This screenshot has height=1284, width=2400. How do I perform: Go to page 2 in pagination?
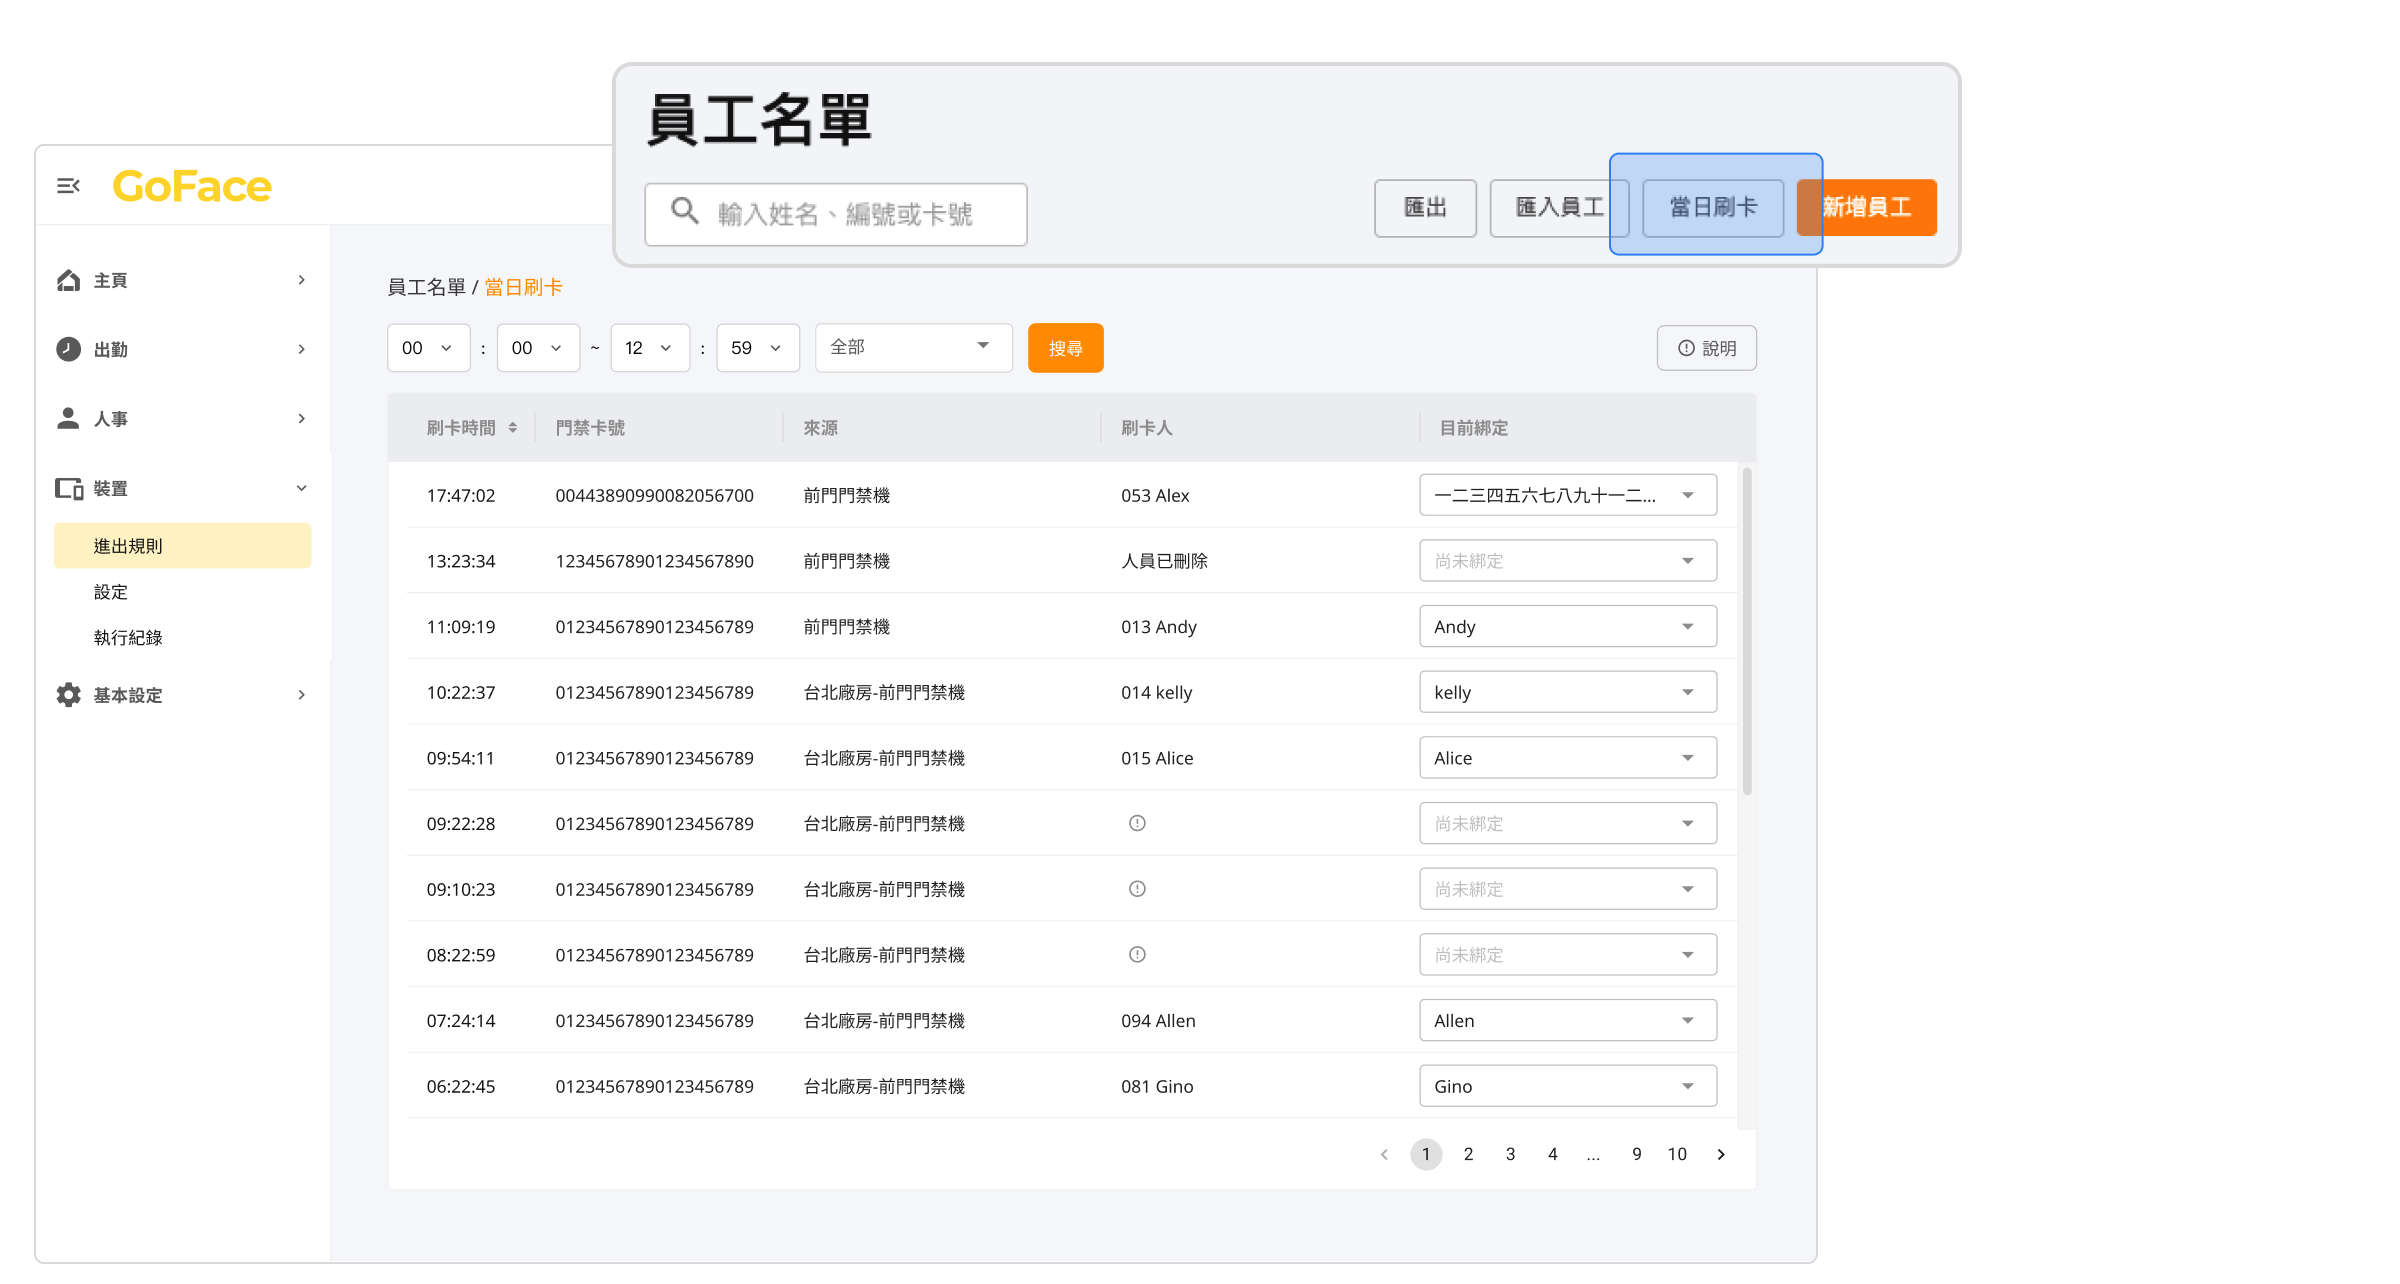click(x=1468, y=1154)
